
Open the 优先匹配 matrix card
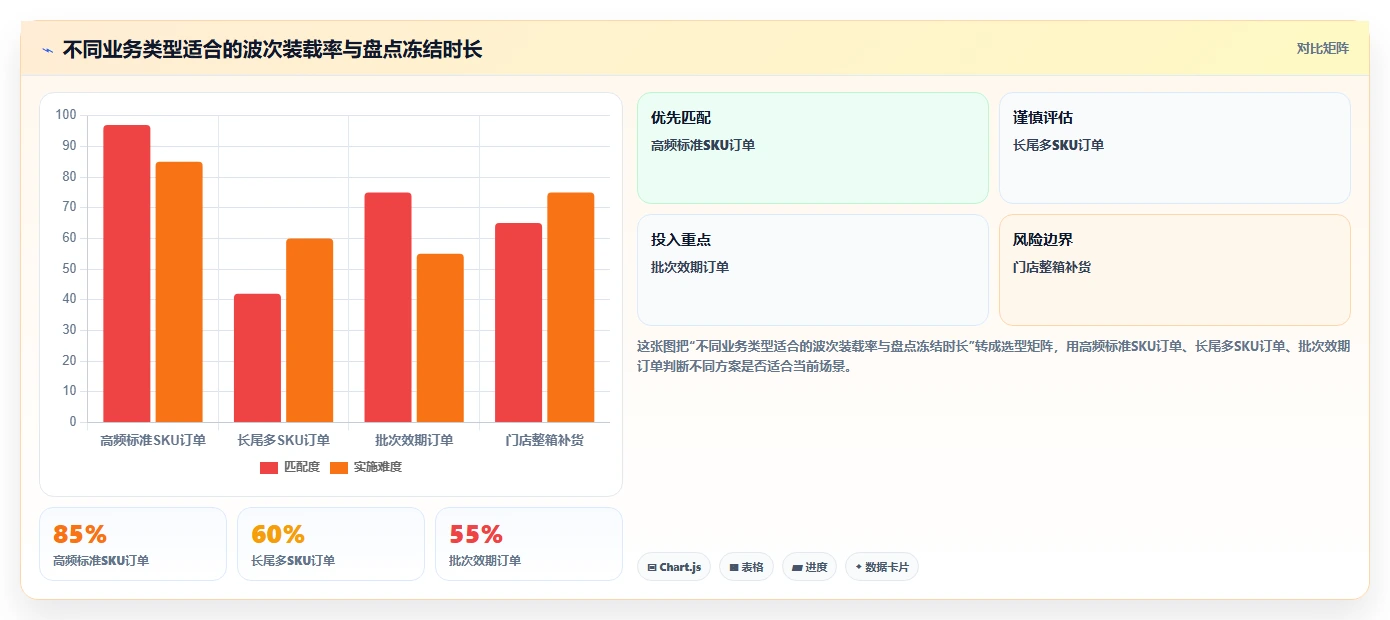coord(813,148)
